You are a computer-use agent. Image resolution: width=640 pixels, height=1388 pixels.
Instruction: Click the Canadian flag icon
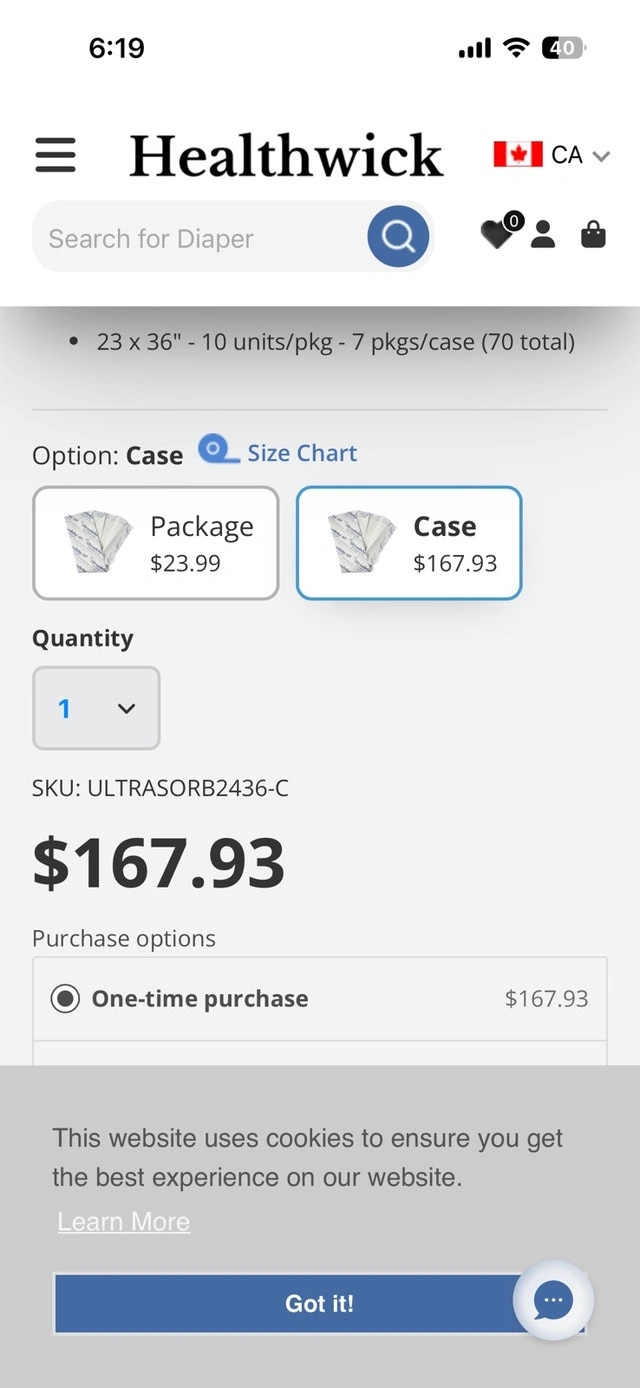[518, 154]
